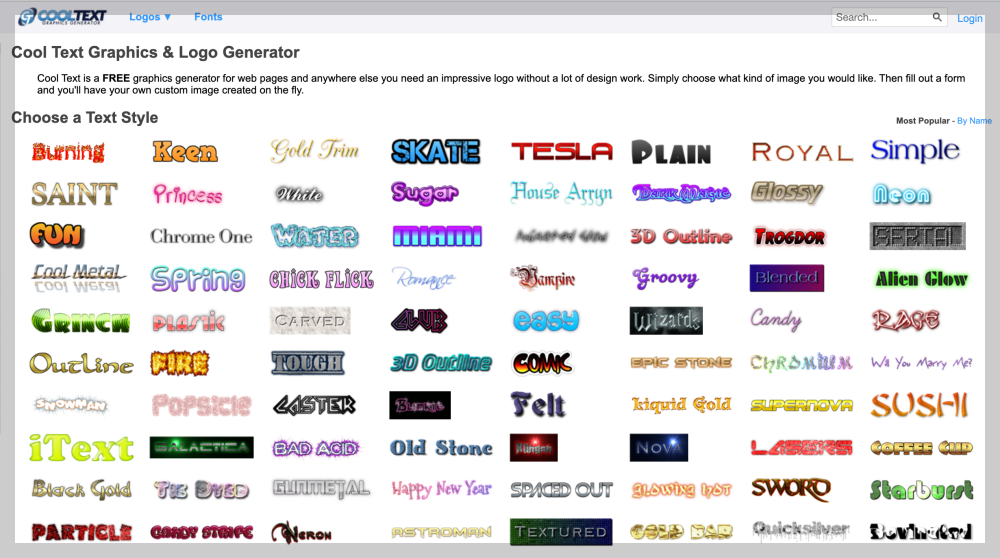This screenshot has height=558, width=1000.
Task: Choose the SAINT logo style
Action: (x=75, y=194)
